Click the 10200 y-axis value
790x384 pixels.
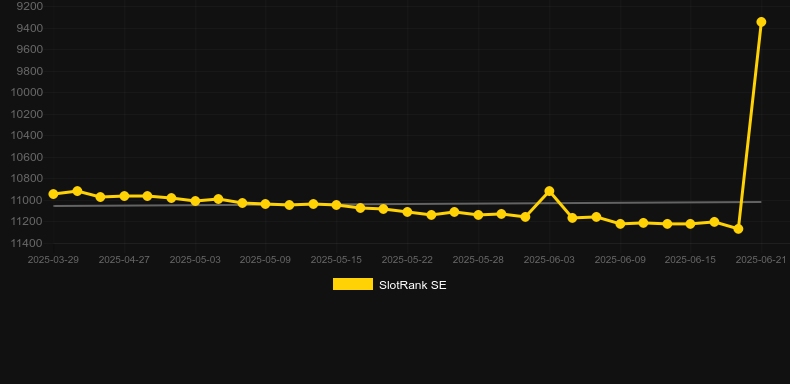coord(27,114)
